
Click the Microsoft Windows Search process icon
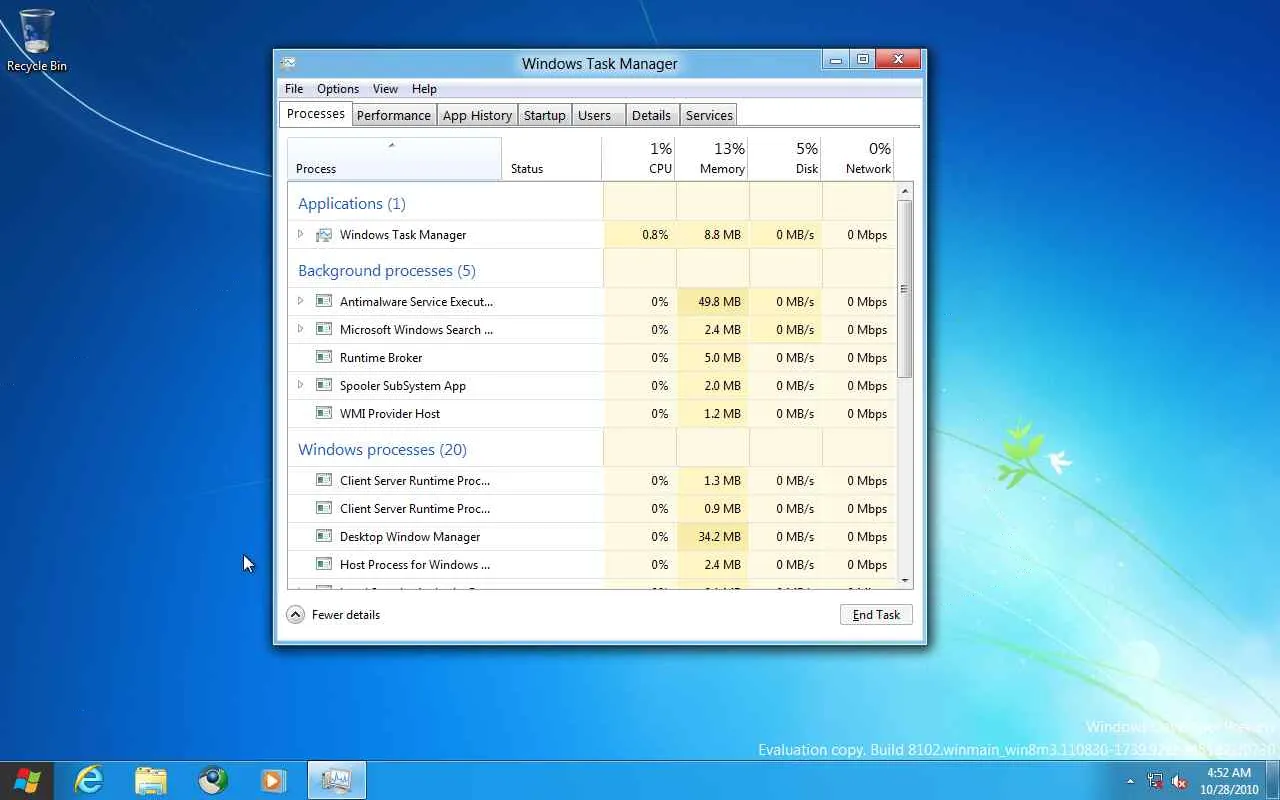324,329
